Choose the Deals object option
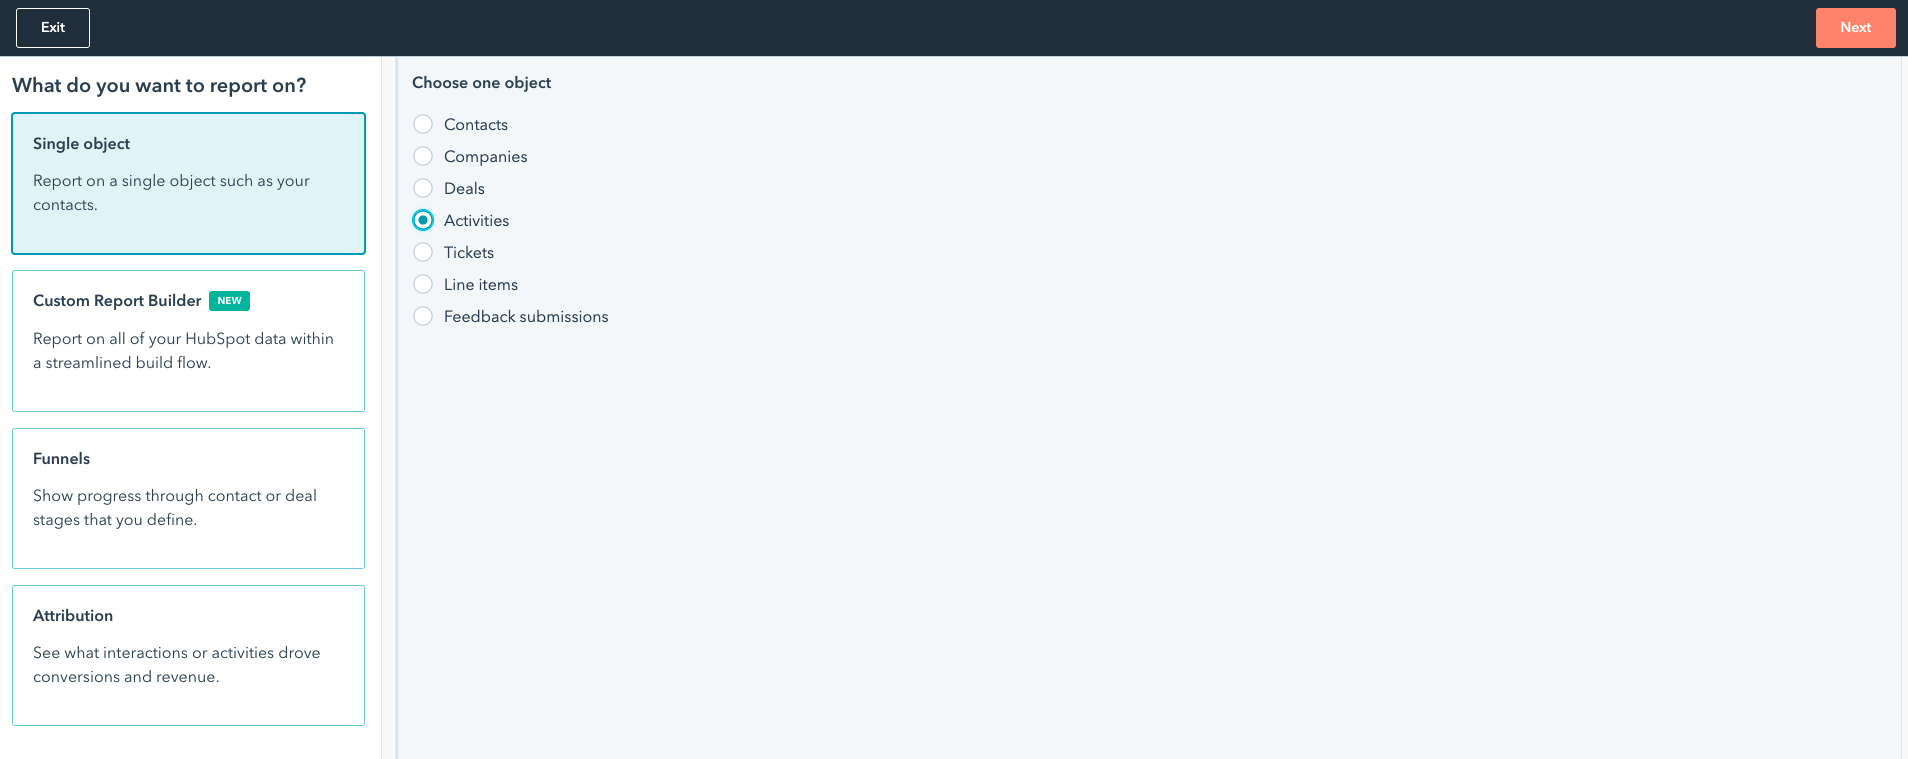 point(423,188)
